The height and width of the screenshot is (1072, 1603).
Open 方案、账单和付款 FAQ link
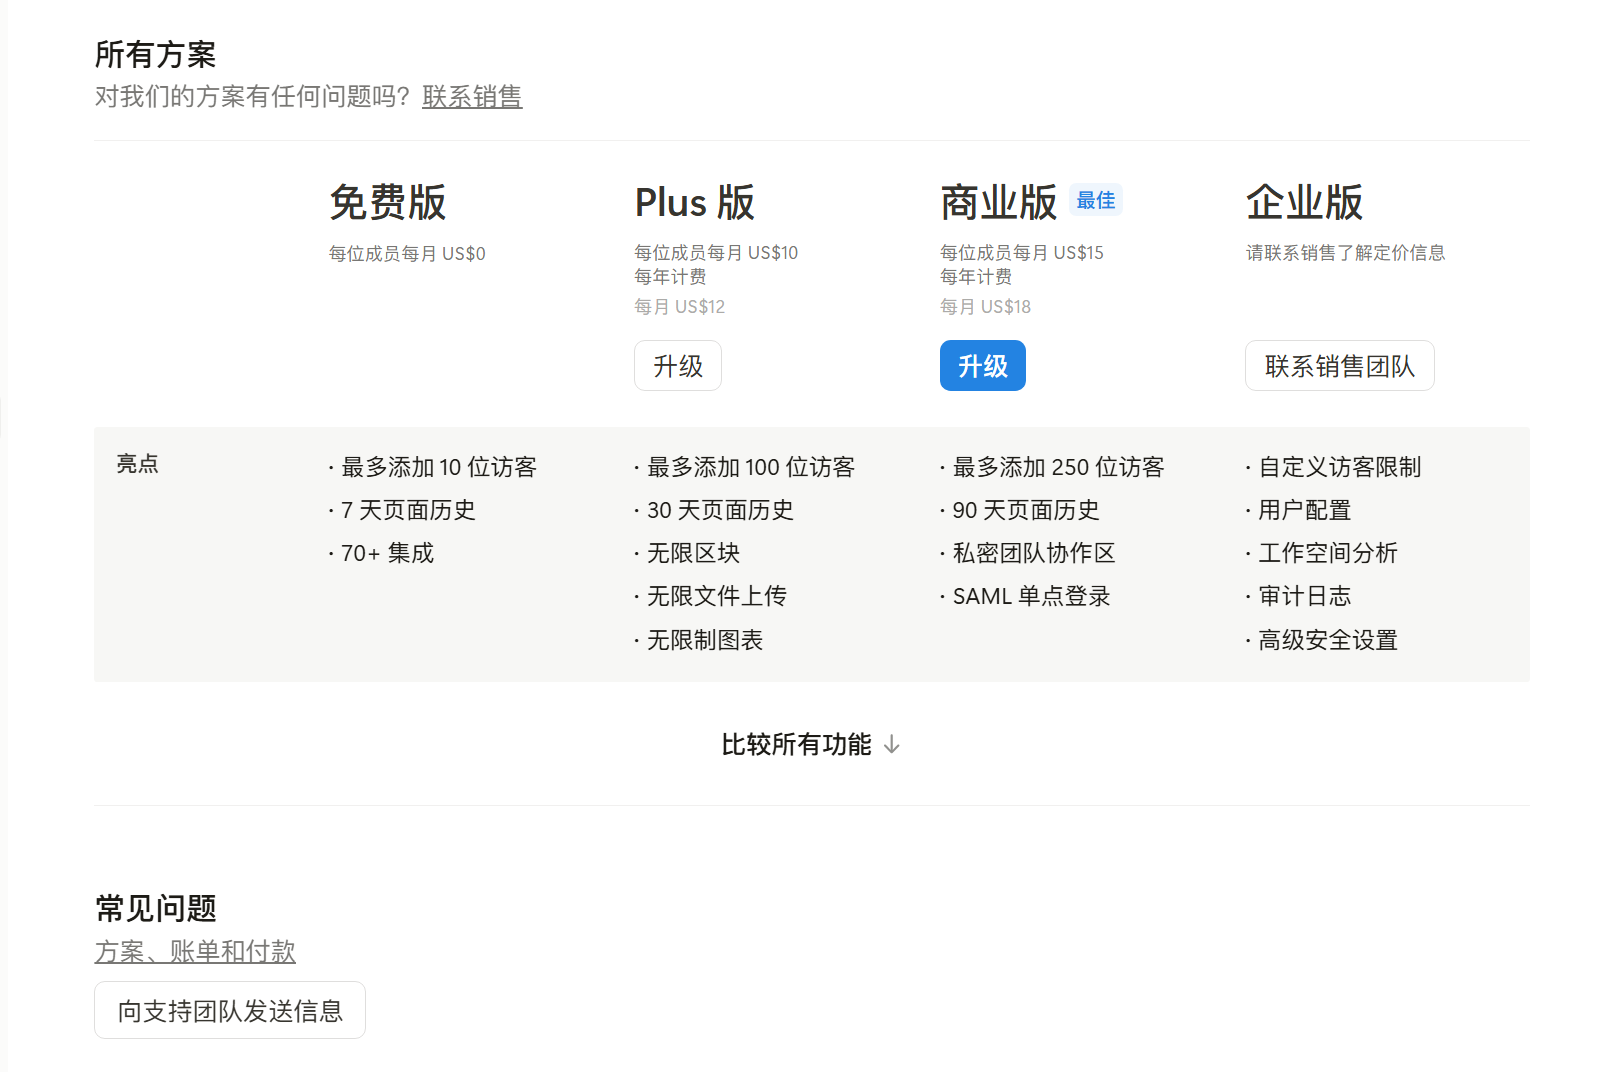pyautogui.click(x=195, y=951)
